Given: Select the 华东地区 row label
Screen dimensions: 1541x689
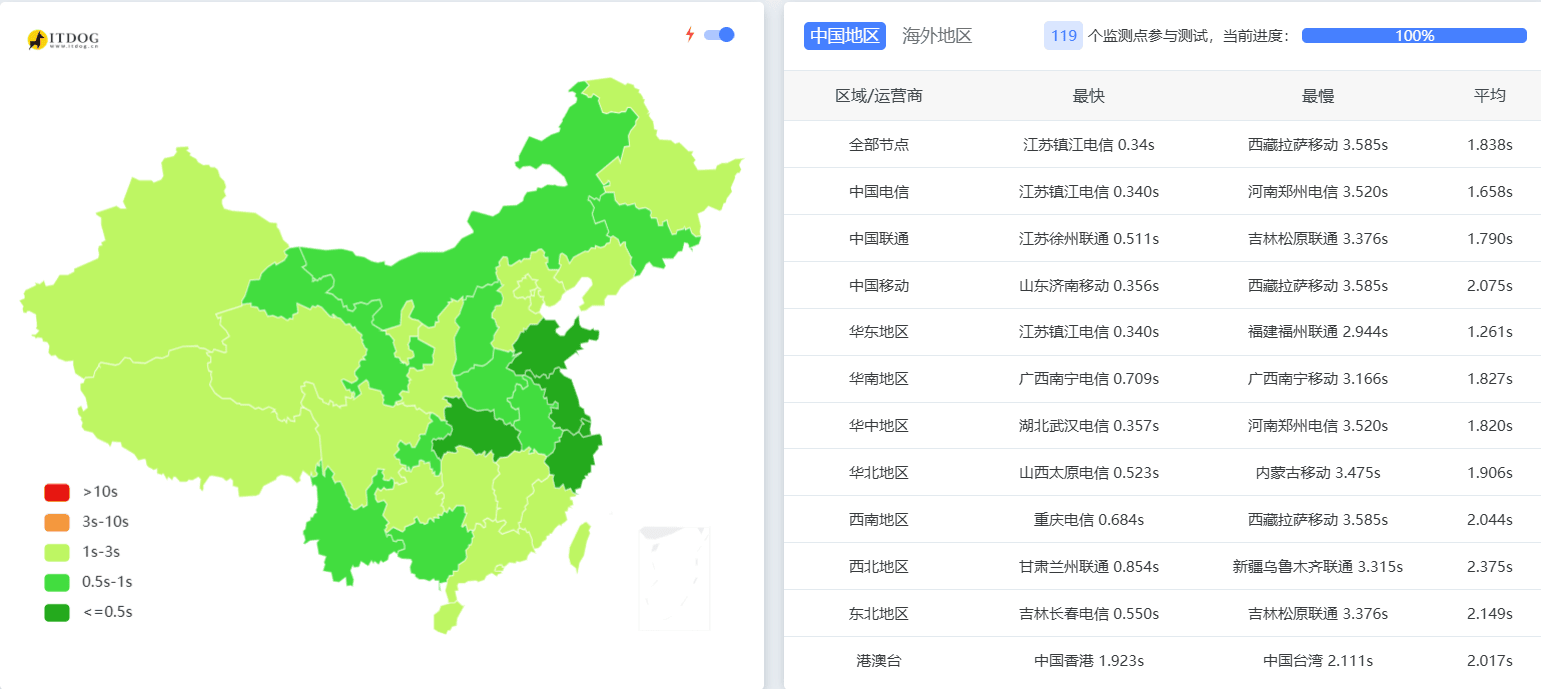Looking at the screenshot, I should click(x=878, y=332).
